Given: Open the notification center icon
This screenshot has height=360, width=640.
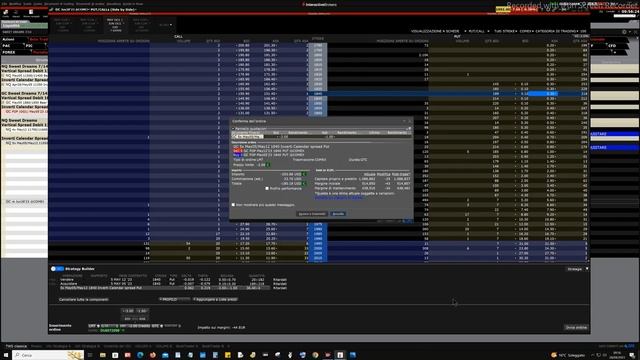Looking at the screenshot, I should [632, 355].
